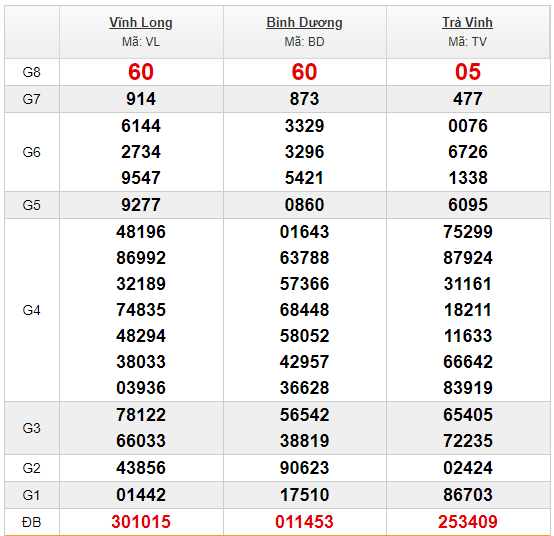Click Trà Vinh G8 result 05
The height and width of the screenshot is (536, 554).
(468, 72)
